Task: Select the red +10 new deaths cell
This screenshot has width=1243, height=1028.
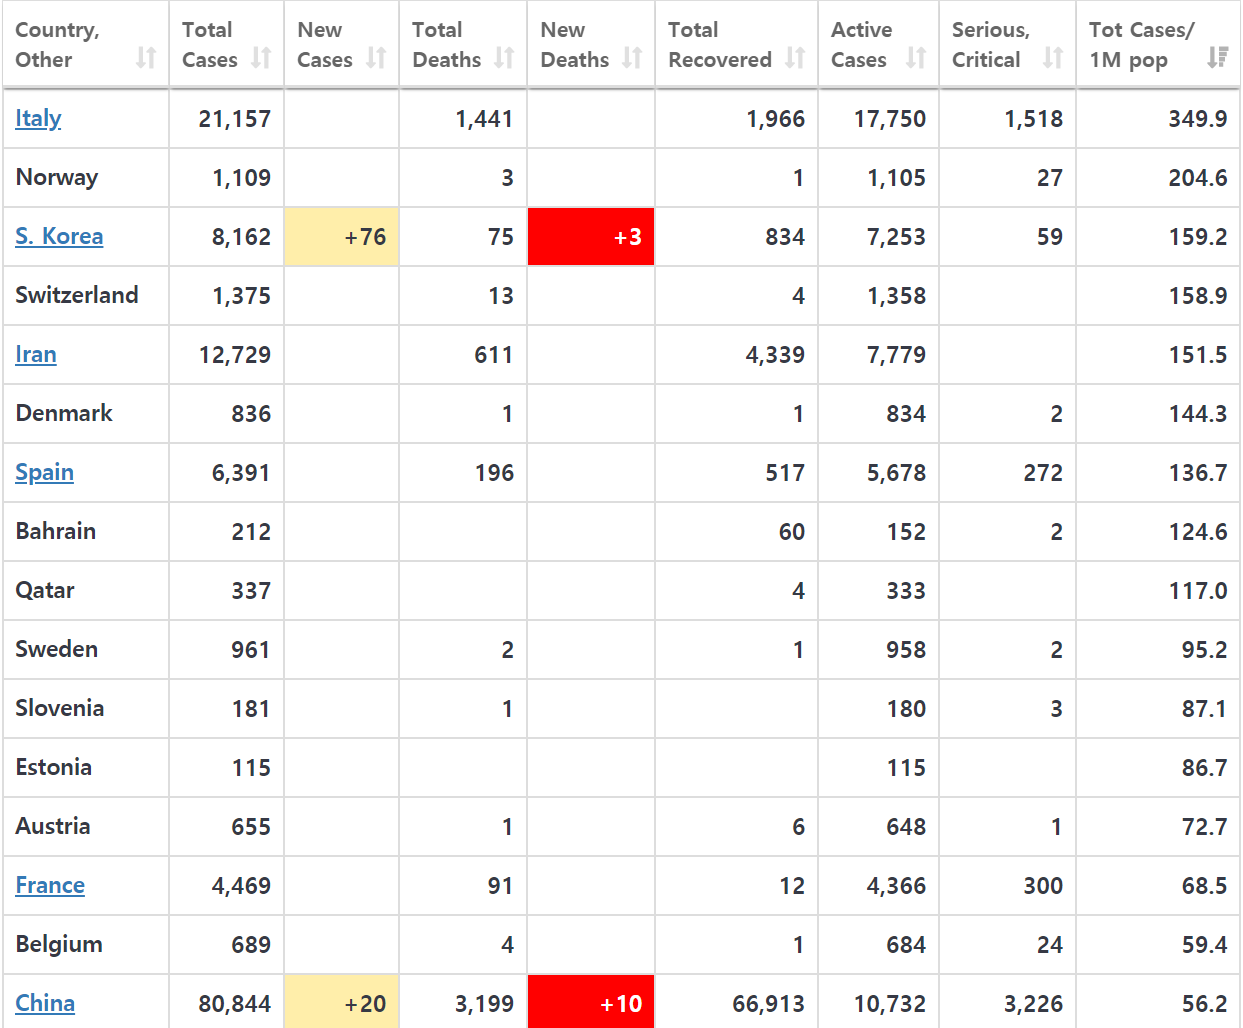Action: point(591,1002)
